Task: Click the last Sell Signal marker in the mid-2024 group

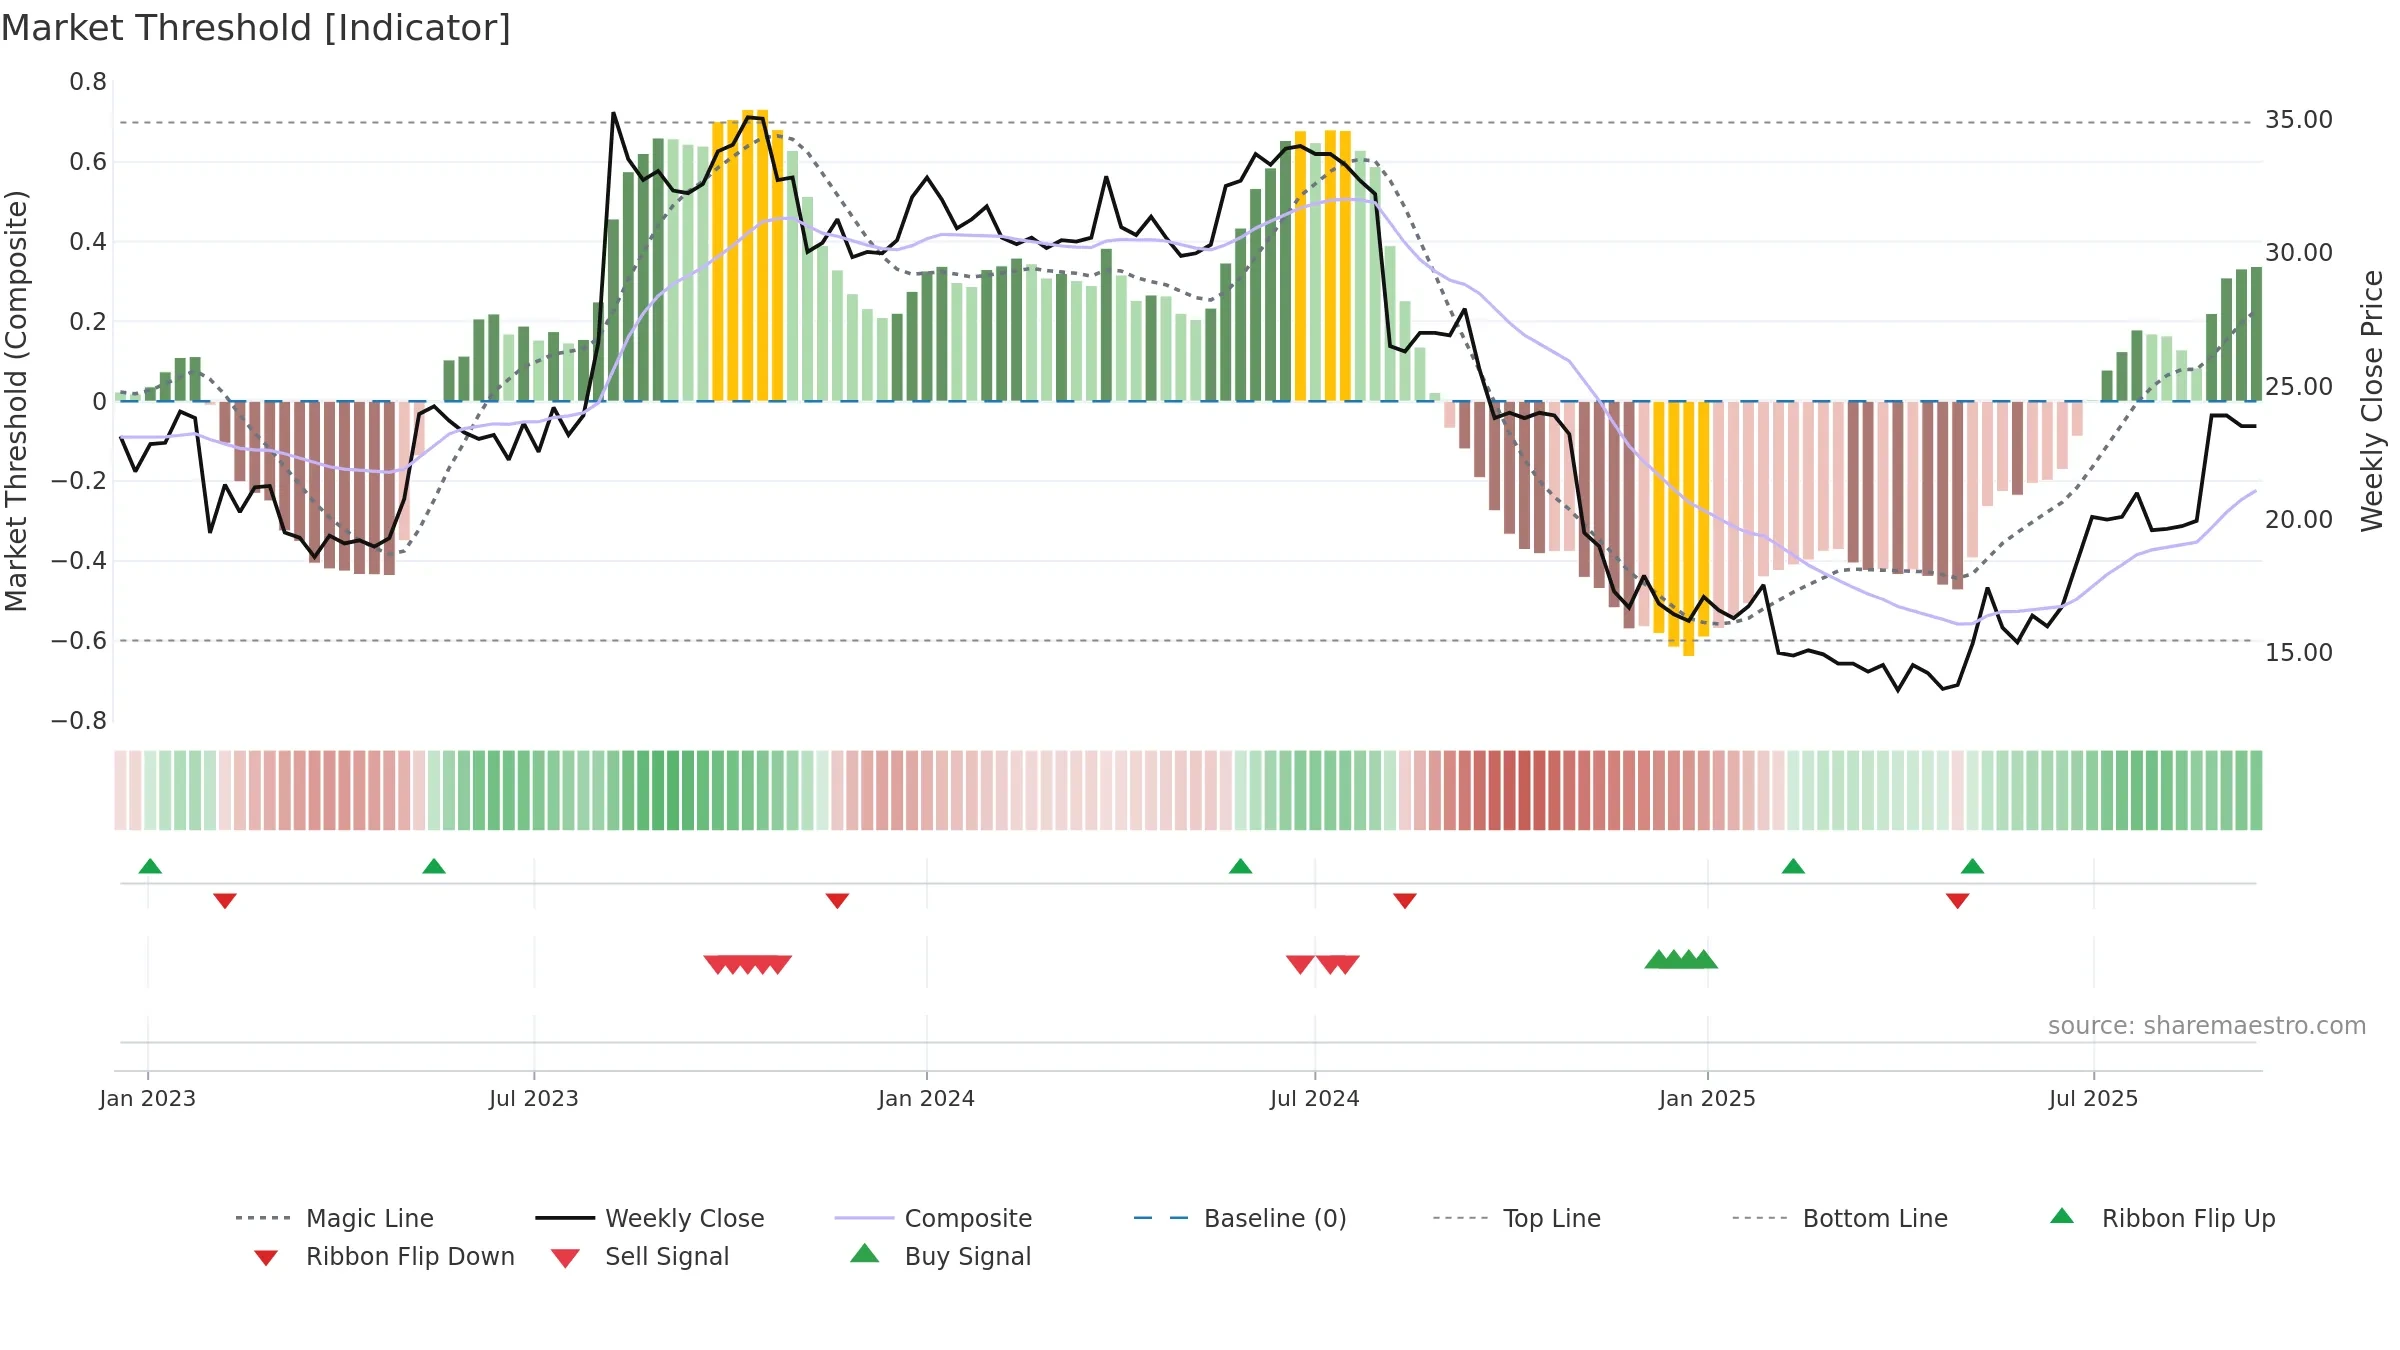Action: click(1345, 964)
